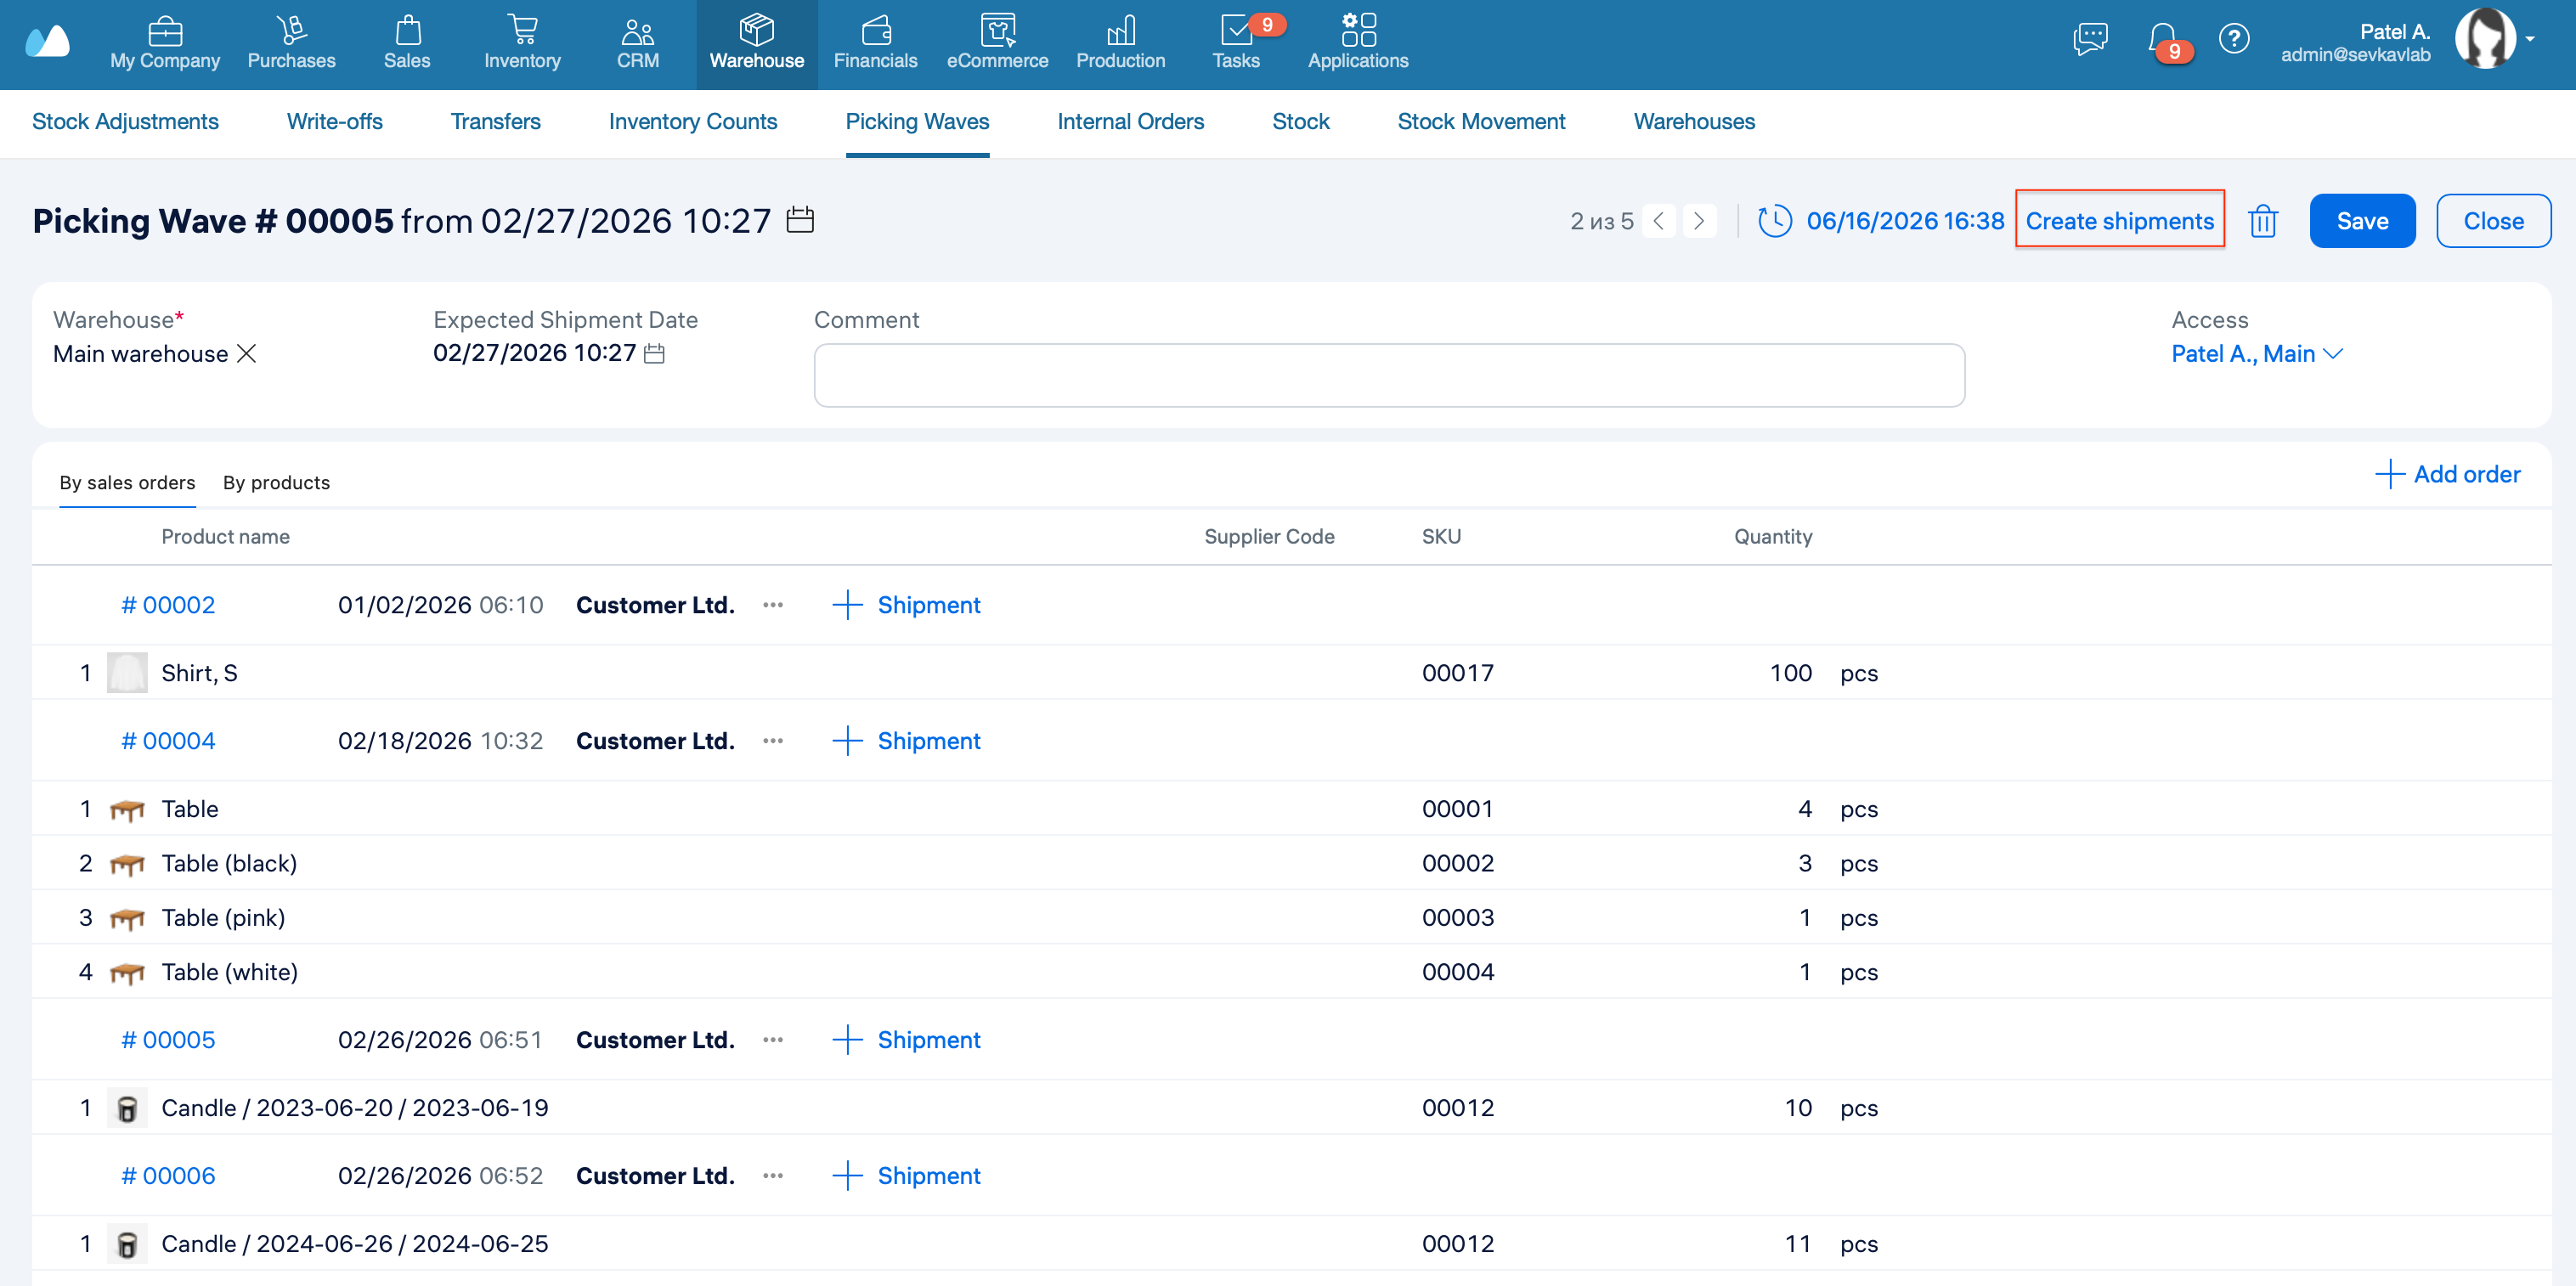The width and height of the screenshot is (2576, 1286).
Task: Open the Transfers tab
Action: click(495, 121)
